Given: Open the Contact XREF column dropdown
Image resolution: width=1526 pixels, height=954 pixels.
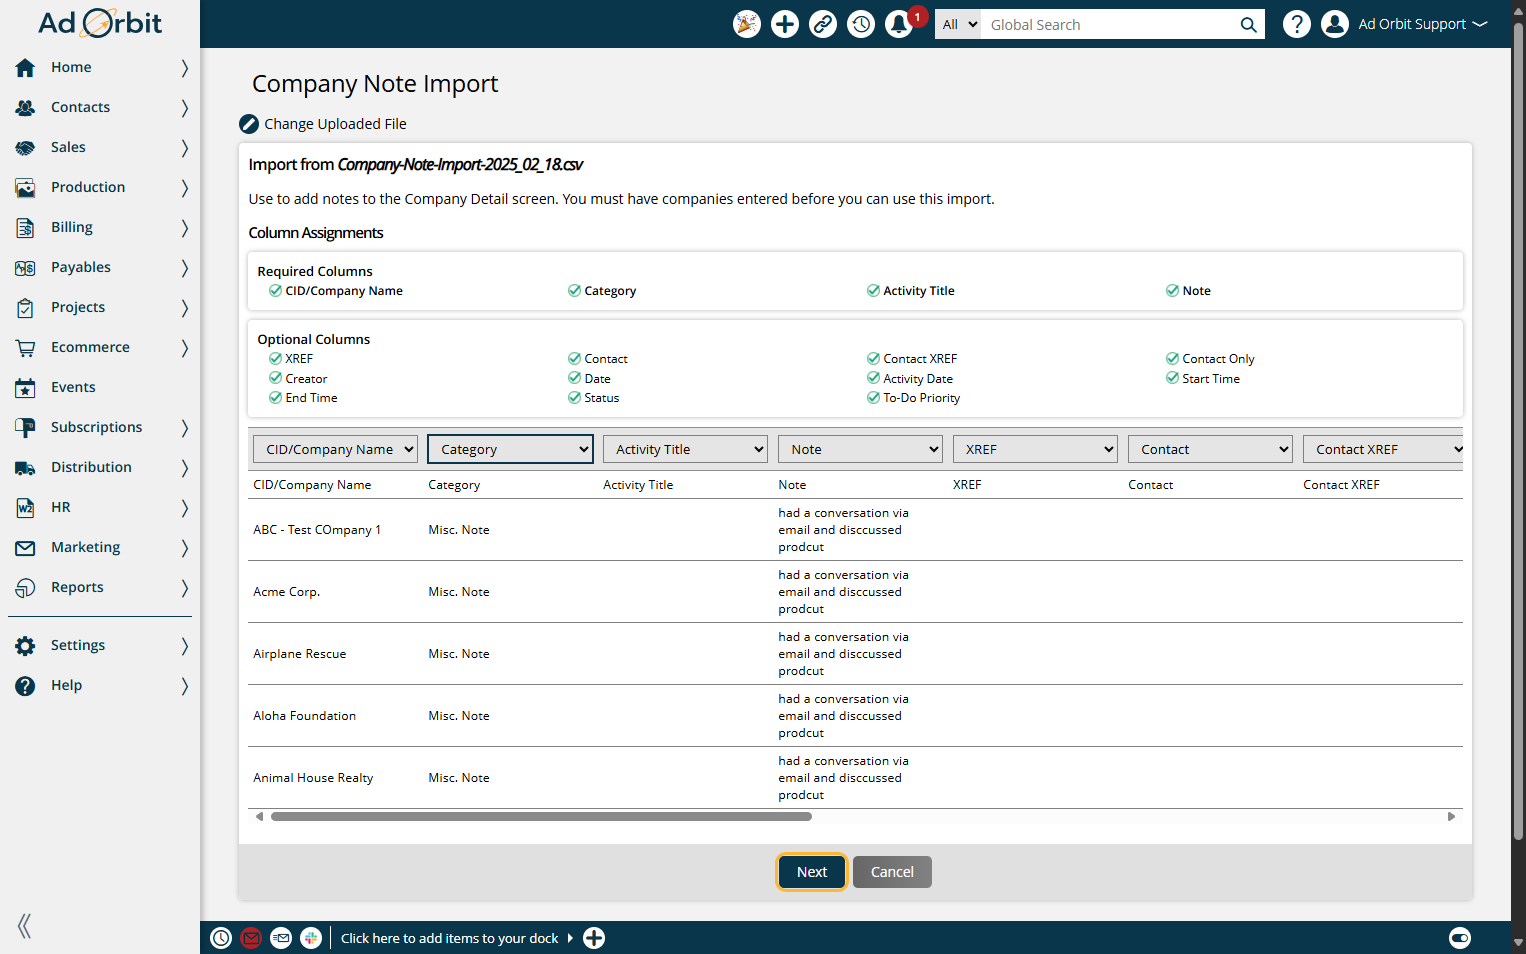Looking at the screenshot, I should pos(1383,450).
